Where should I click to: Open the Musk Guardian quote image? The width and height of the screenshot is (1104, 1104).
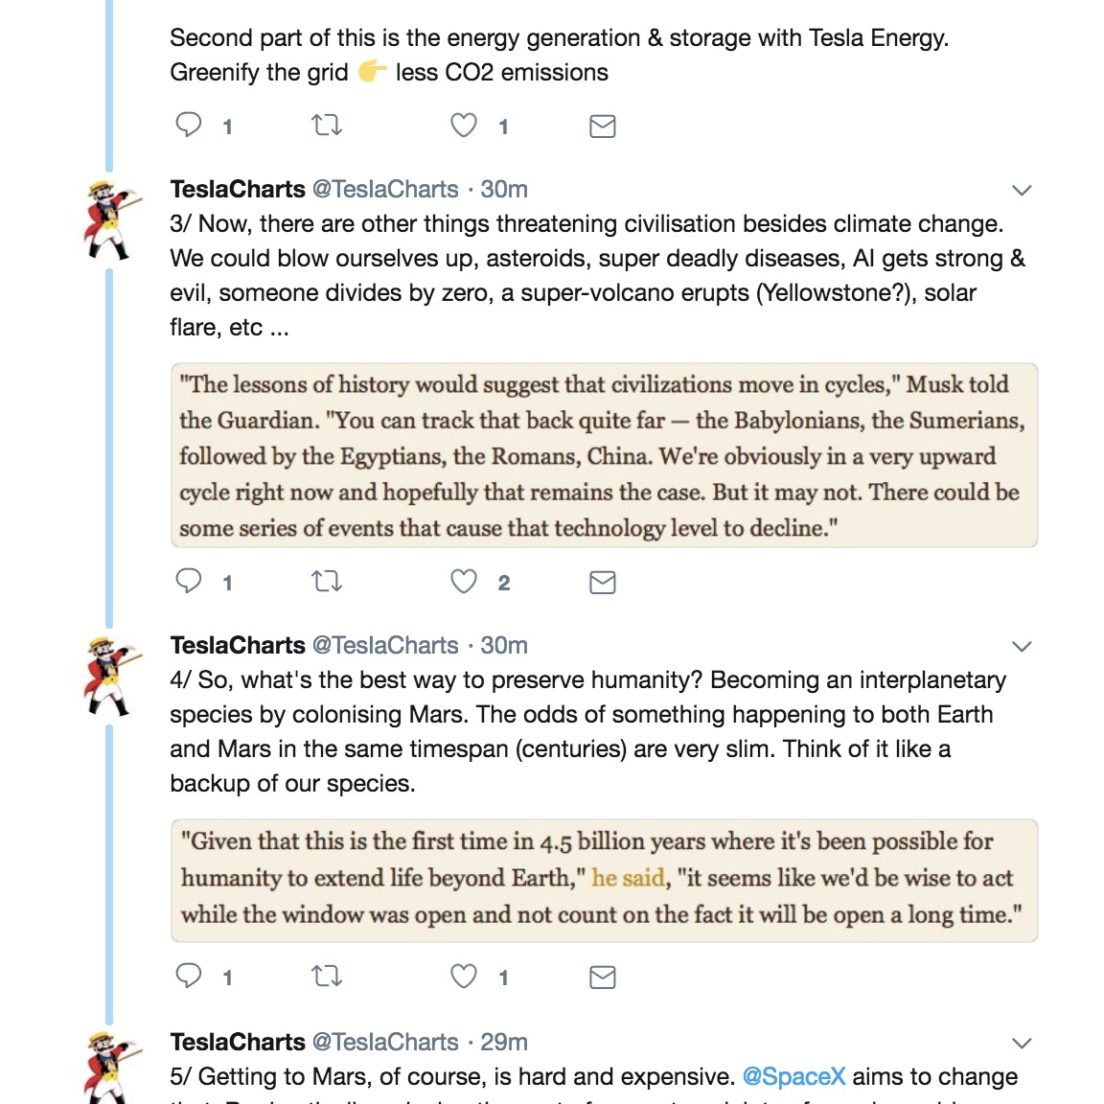pos(604,456)
